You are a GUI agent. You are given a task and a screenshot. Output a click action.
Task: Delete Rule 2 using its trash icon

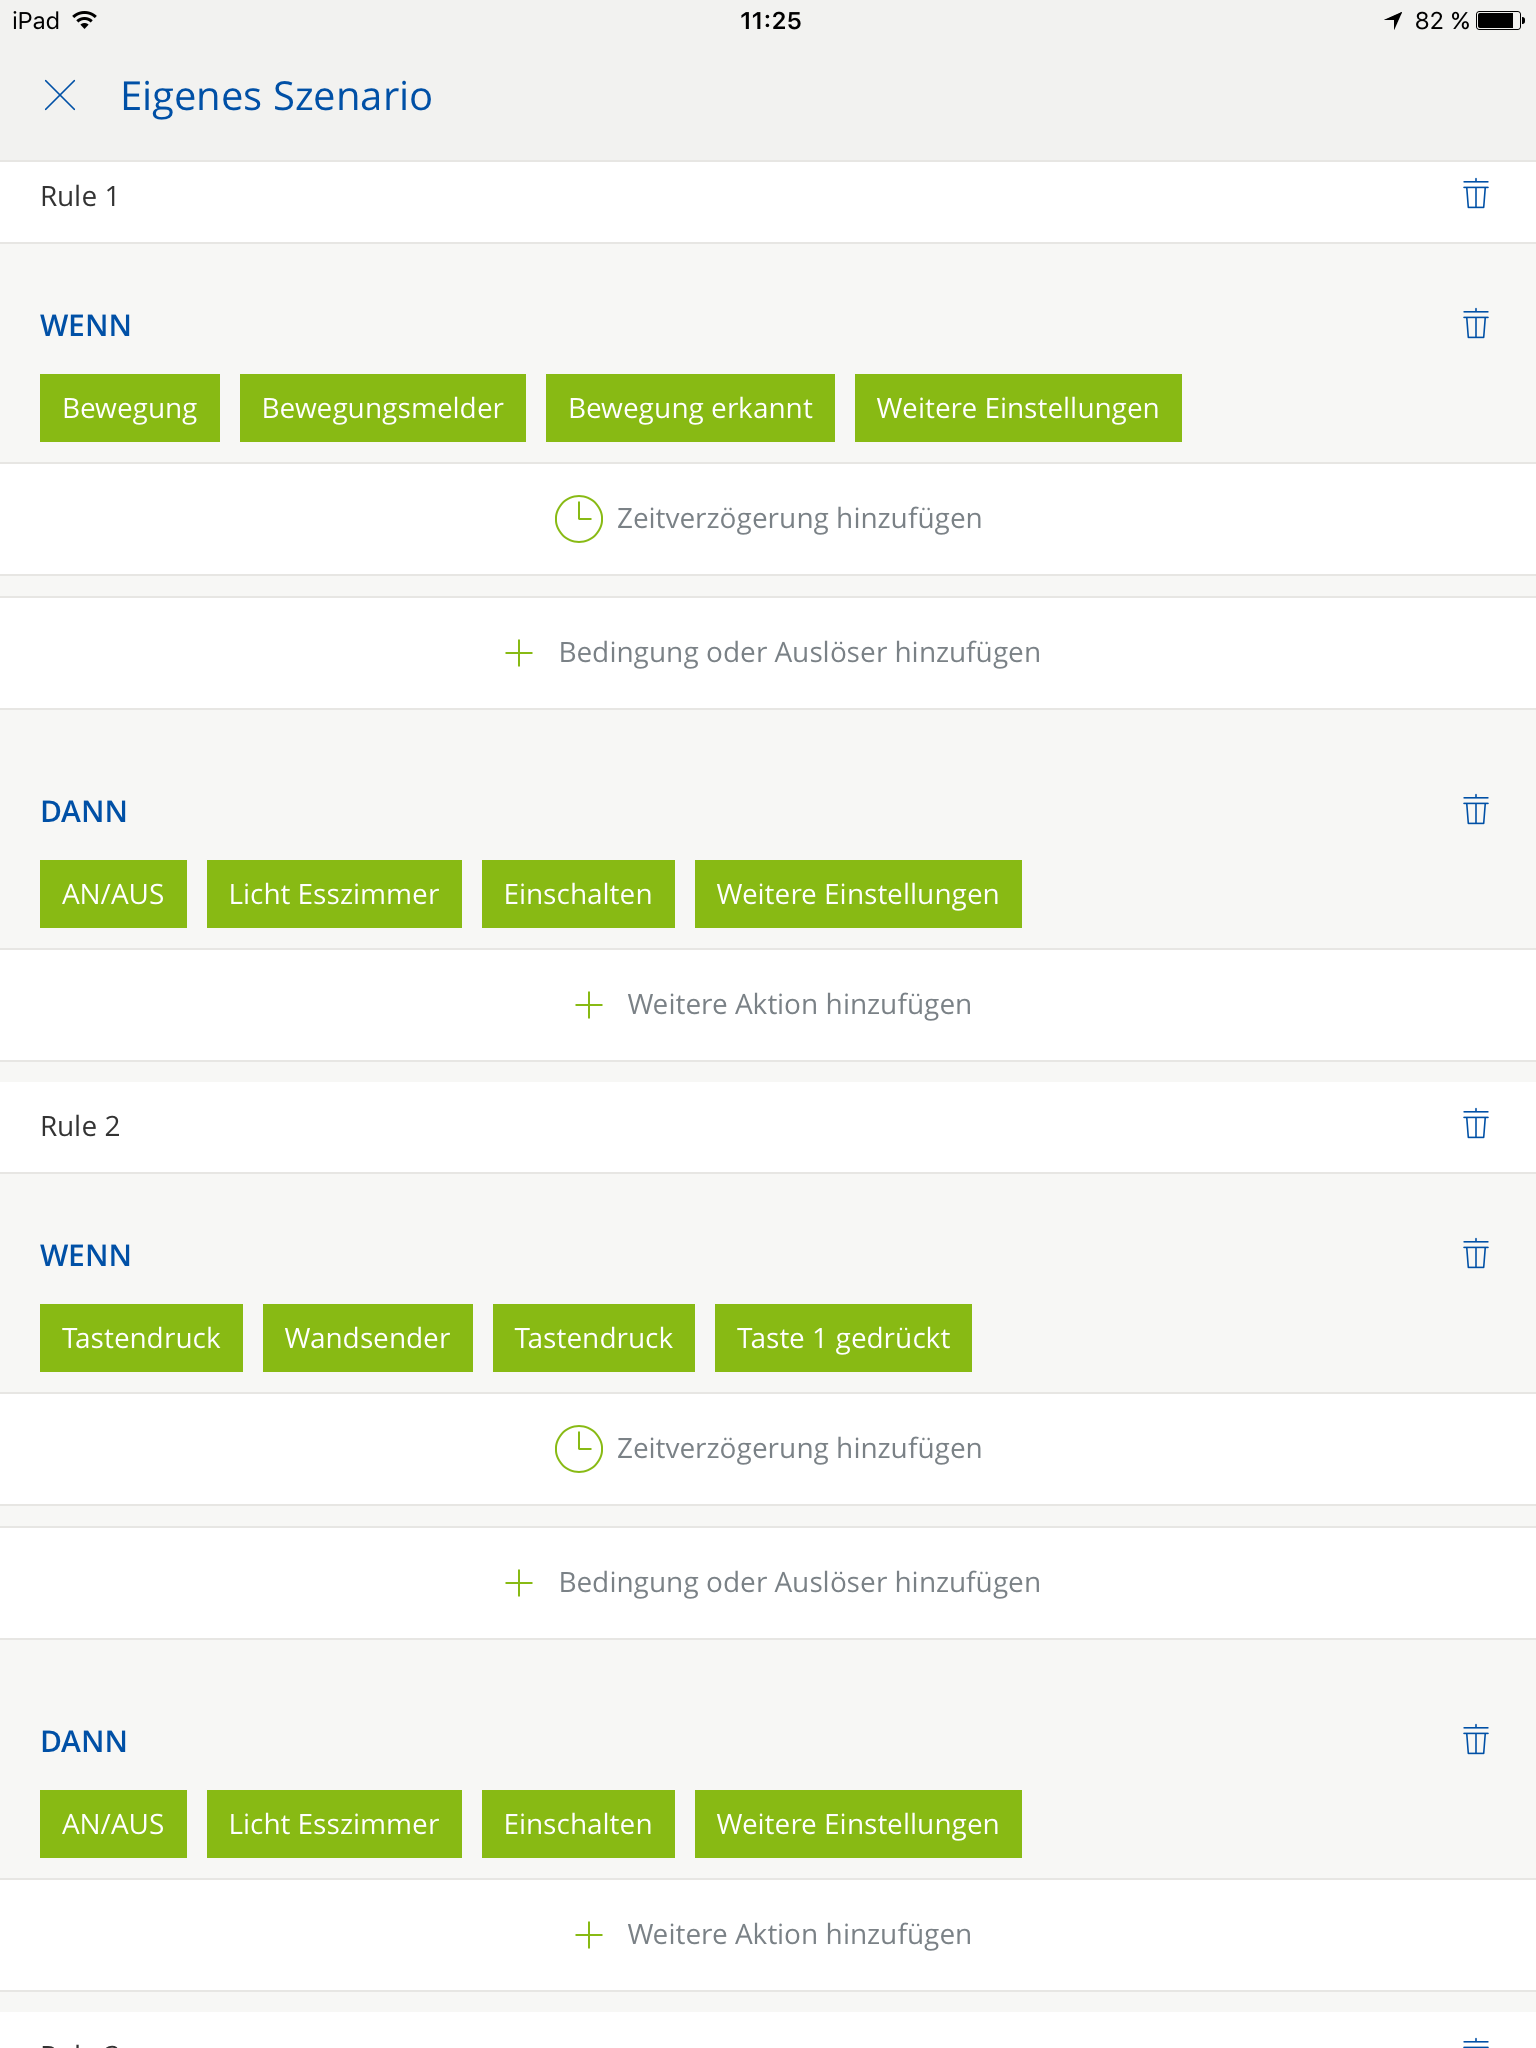tap(1475, 1124)
